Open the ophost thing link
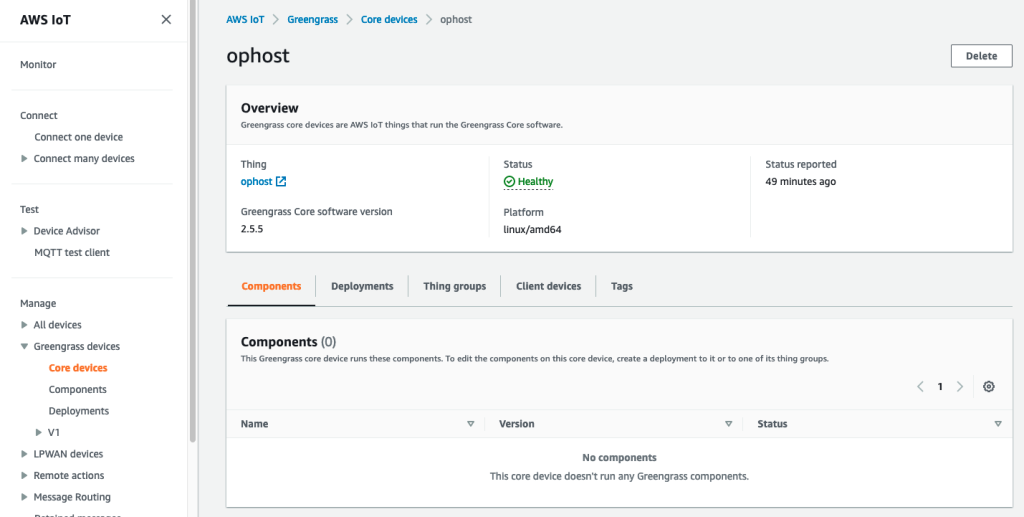This screenshot has height=517, width=1024. tap(257, 181)
